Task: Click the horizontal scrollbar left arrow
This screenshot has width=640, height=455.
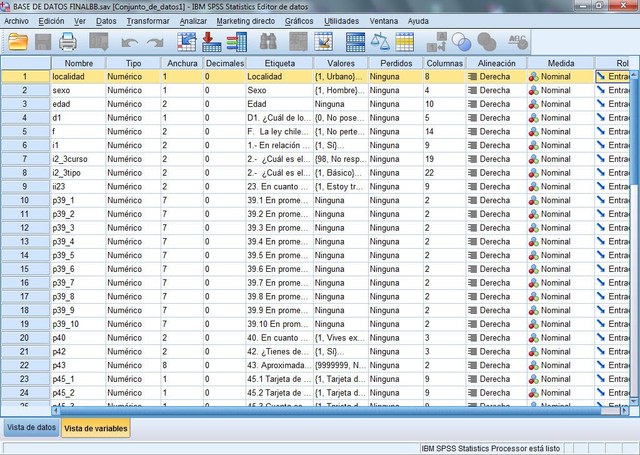Action: (56, 411)
